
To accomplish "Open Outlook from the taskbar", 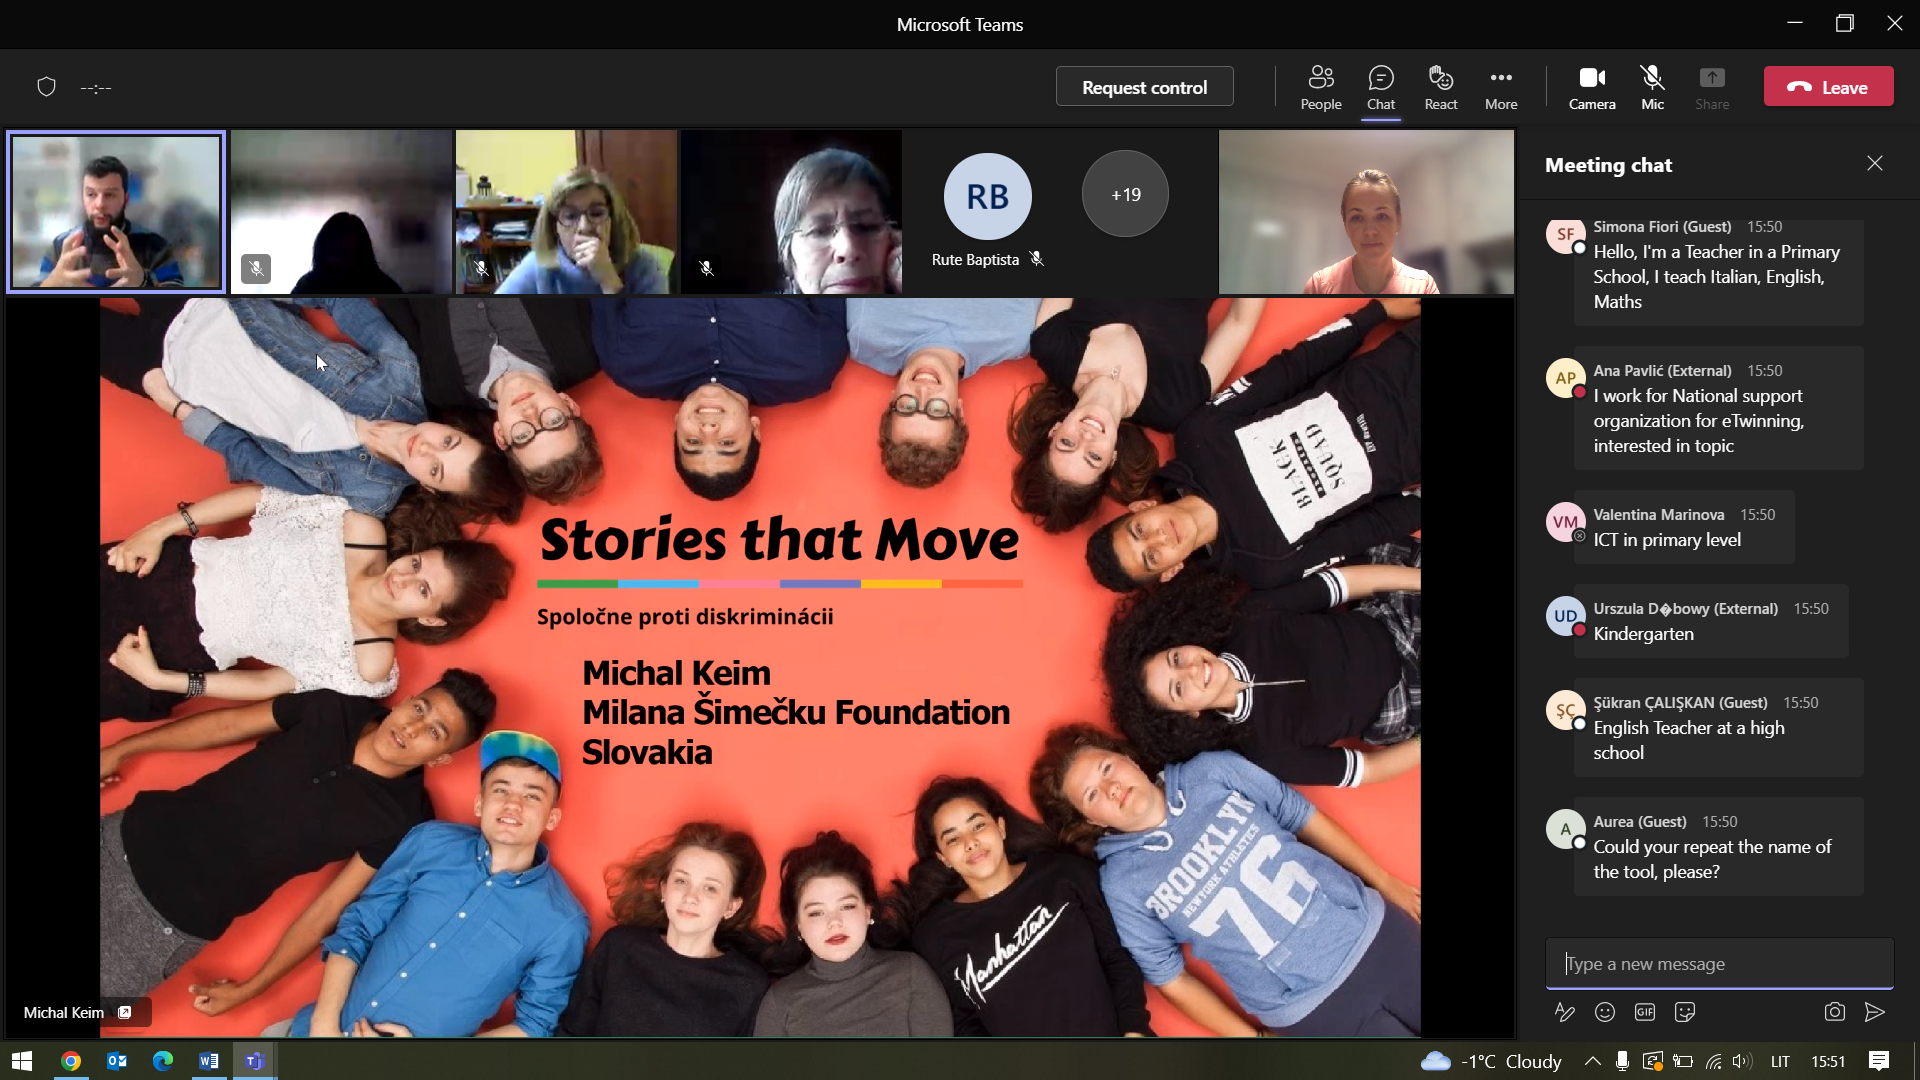I will pyautogui.click(x=117, y=1061).
